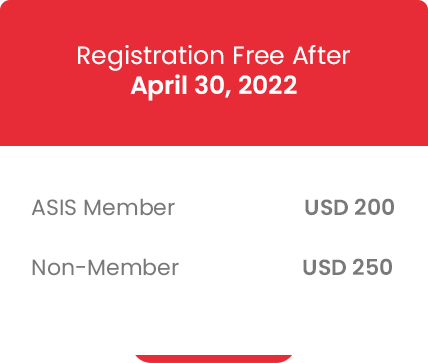Click "ASIS" in the member row

click(x=54, y=208)
